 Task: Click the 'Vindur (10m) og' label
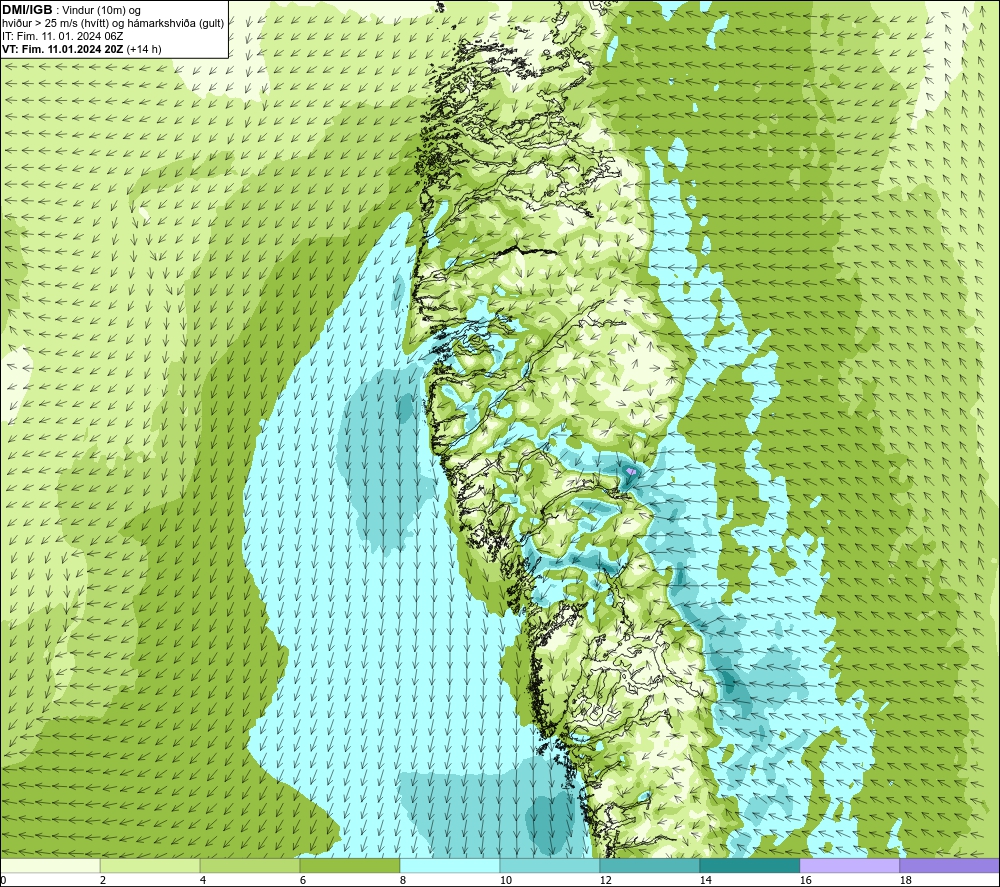click(x=103, y=10)
